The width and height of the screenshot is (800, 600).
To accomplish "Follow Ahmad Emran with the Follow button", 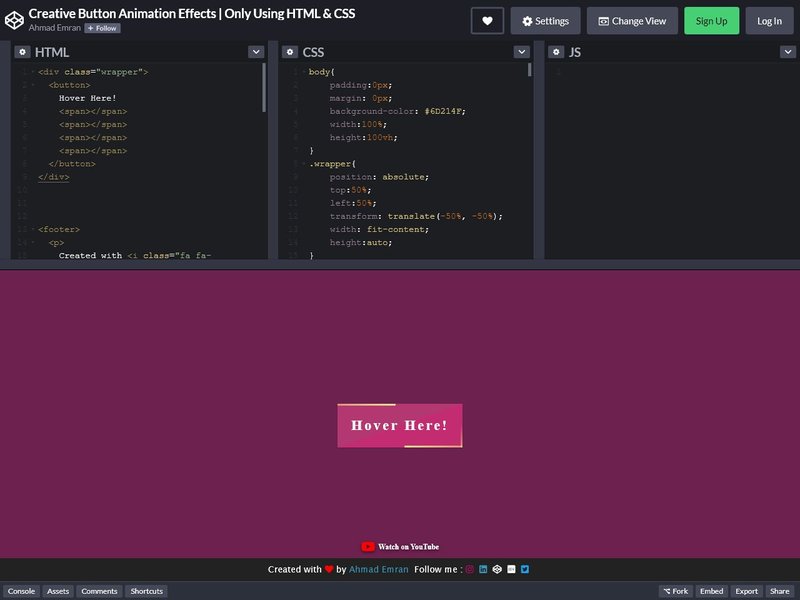I will click(103, 29).
